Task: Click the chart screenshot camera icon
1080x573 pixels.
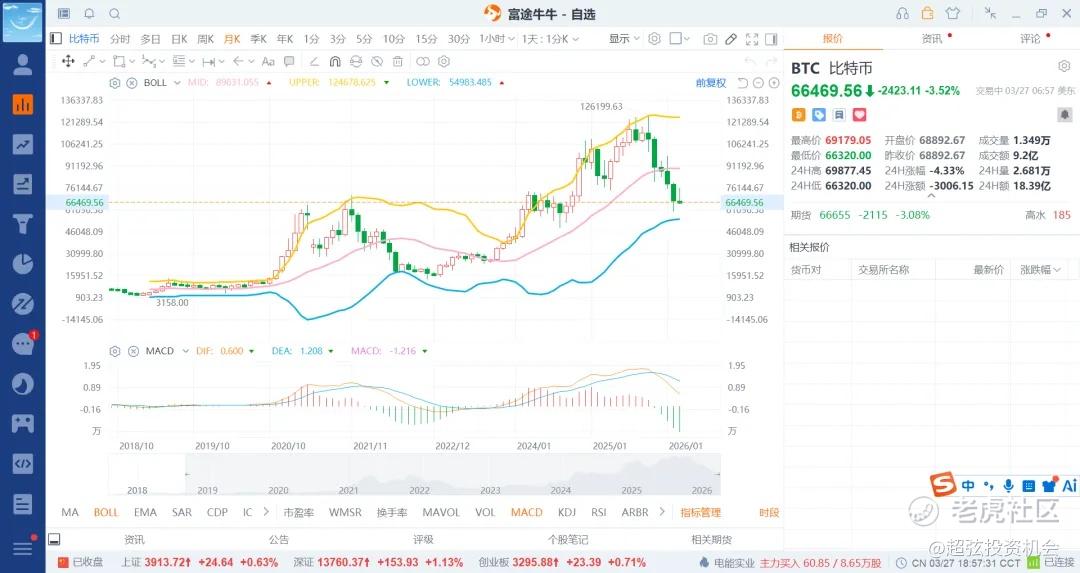Action: click(710, 39)
